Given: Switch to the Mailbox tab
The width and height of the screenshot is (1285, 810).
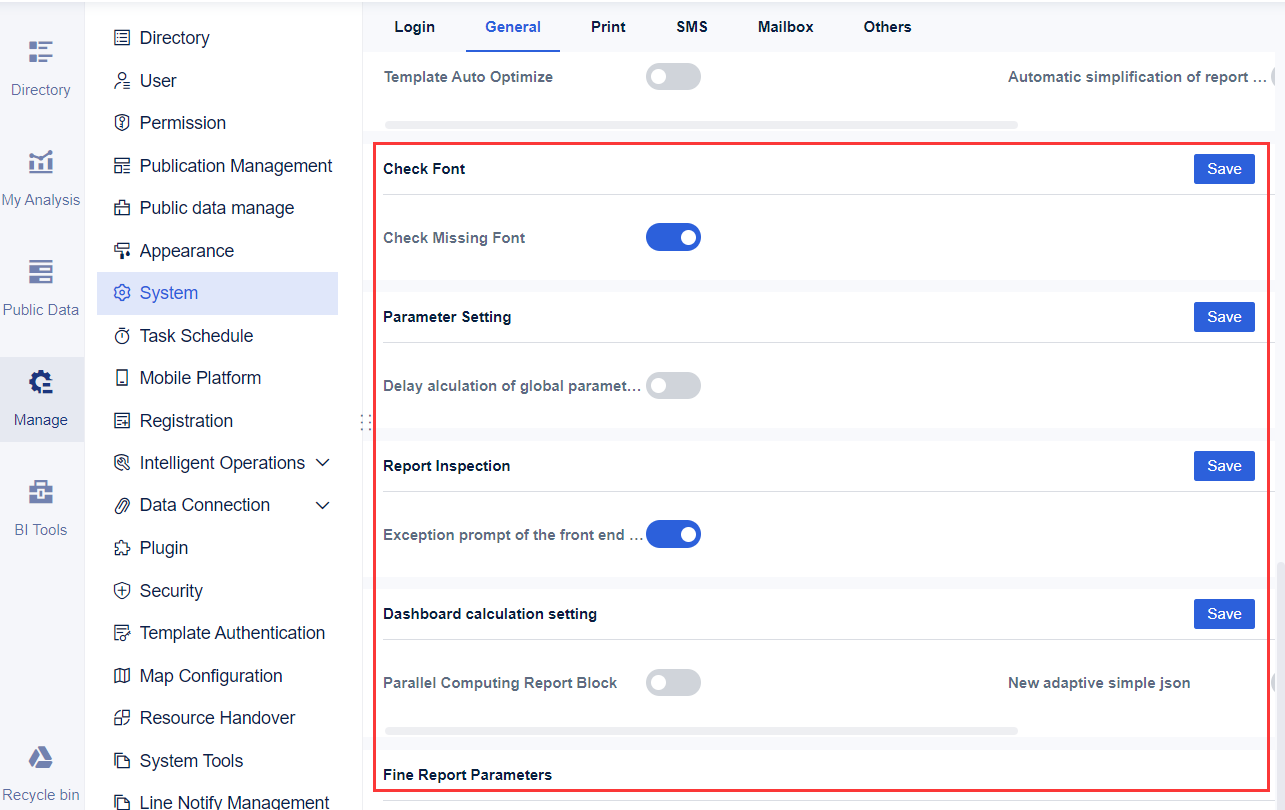Looking at the screenshot, I should tap(785, 27).
